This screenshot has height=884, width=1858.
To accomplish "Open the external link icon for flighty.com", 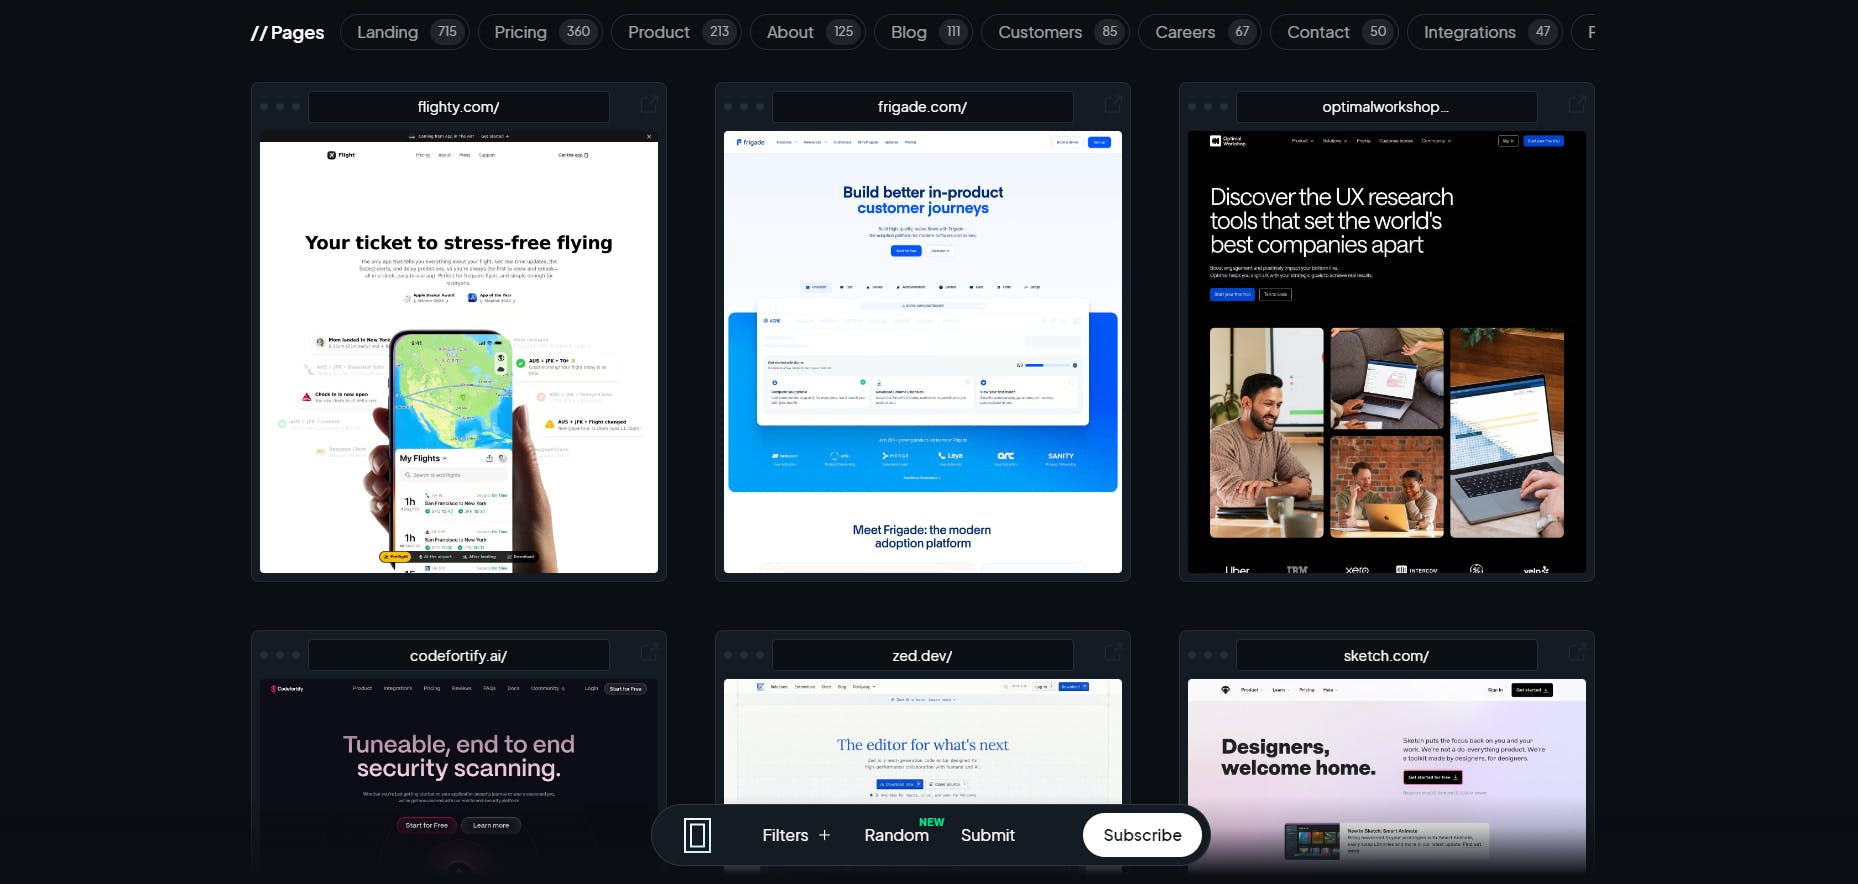I will (x=649, y=105).
